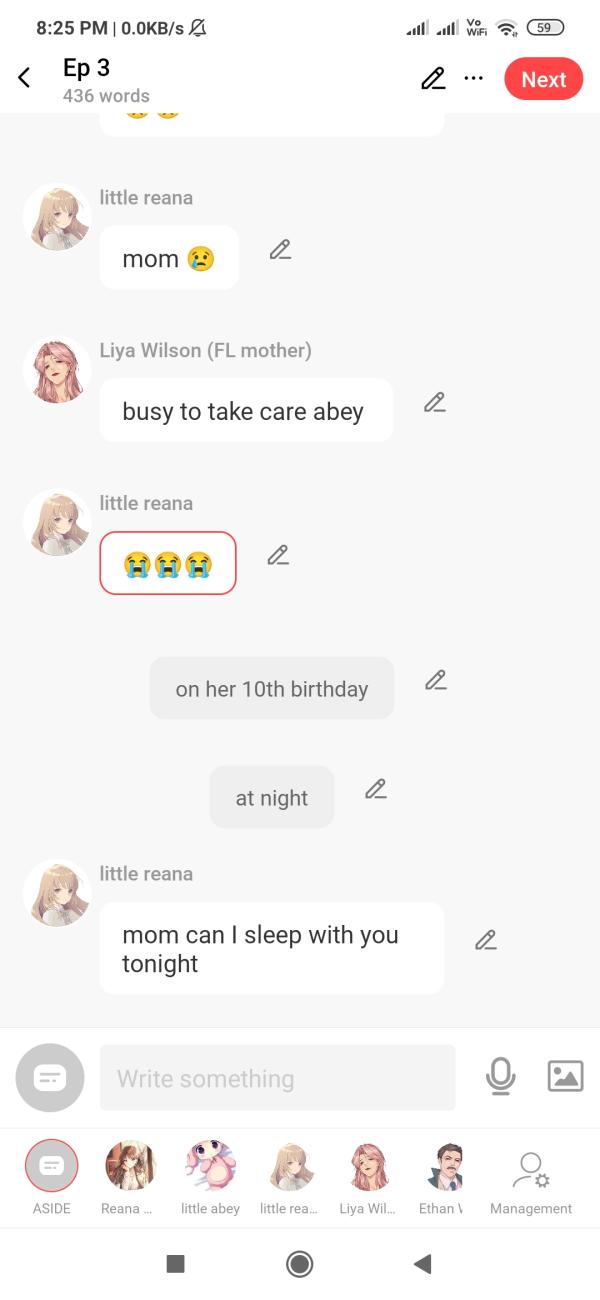The image size is (600, 1300).
Task: Choose the Reana character avatar in the speaker row
Action: pos(130,1166)
